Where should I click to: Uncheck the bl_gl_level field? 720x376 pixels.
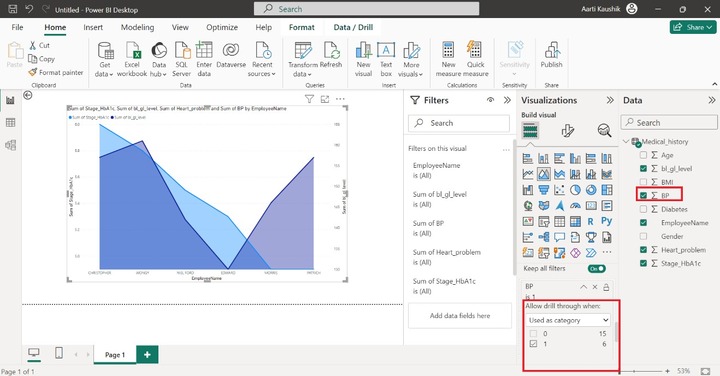(643, 168)
